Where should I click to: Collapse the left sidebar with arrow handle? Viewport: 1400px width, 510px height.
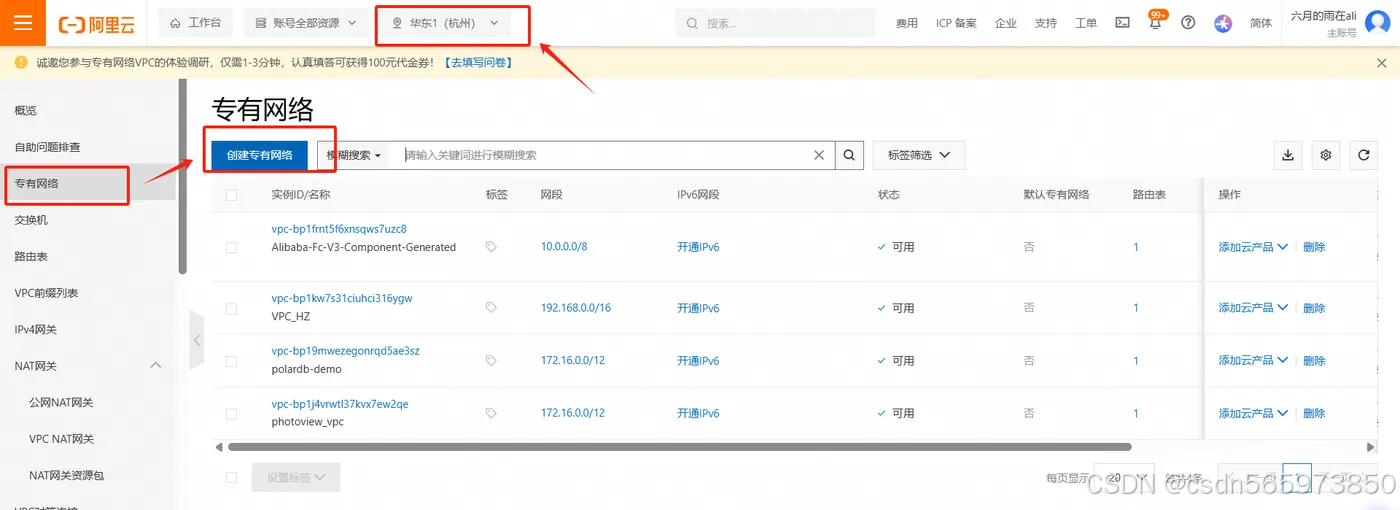197,340
